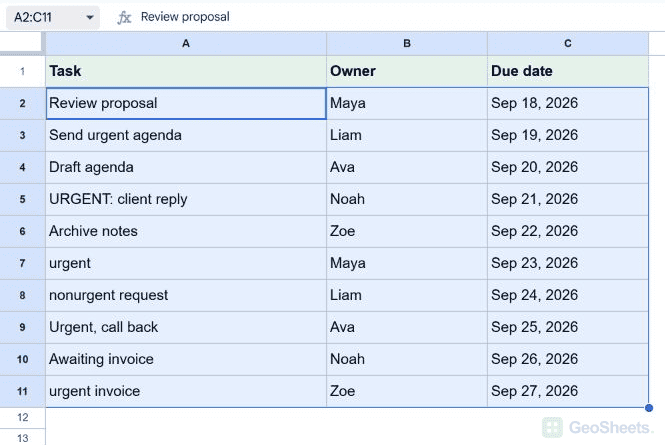Viewport: 665px width, 445px height.
Task: Select row 1 header
Action: pos(22,71)
